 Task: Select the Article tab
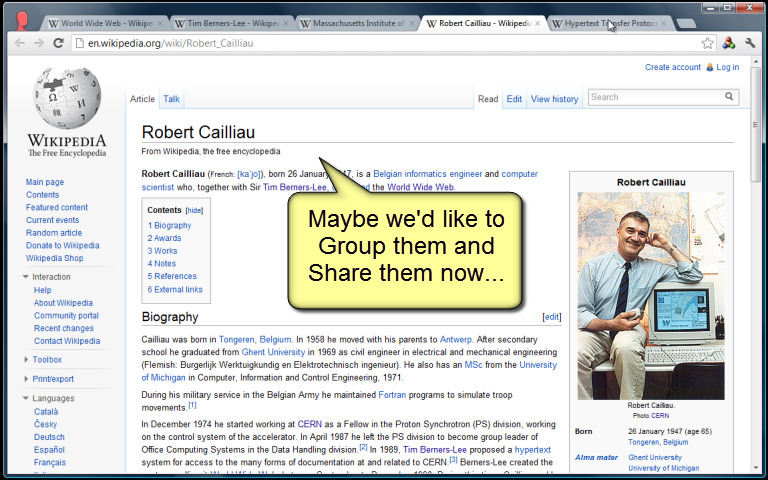142,99
